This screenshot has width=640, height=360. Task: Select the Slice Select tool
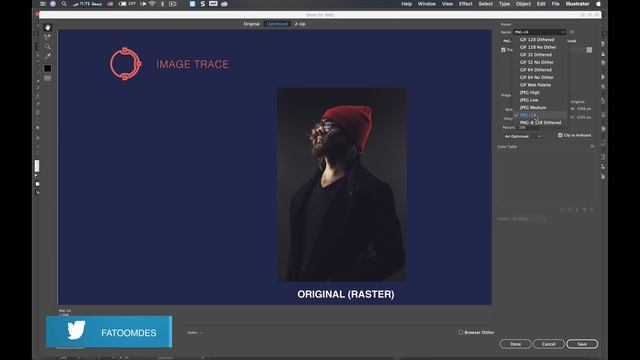pyautogui.click(x=48, y=37)
